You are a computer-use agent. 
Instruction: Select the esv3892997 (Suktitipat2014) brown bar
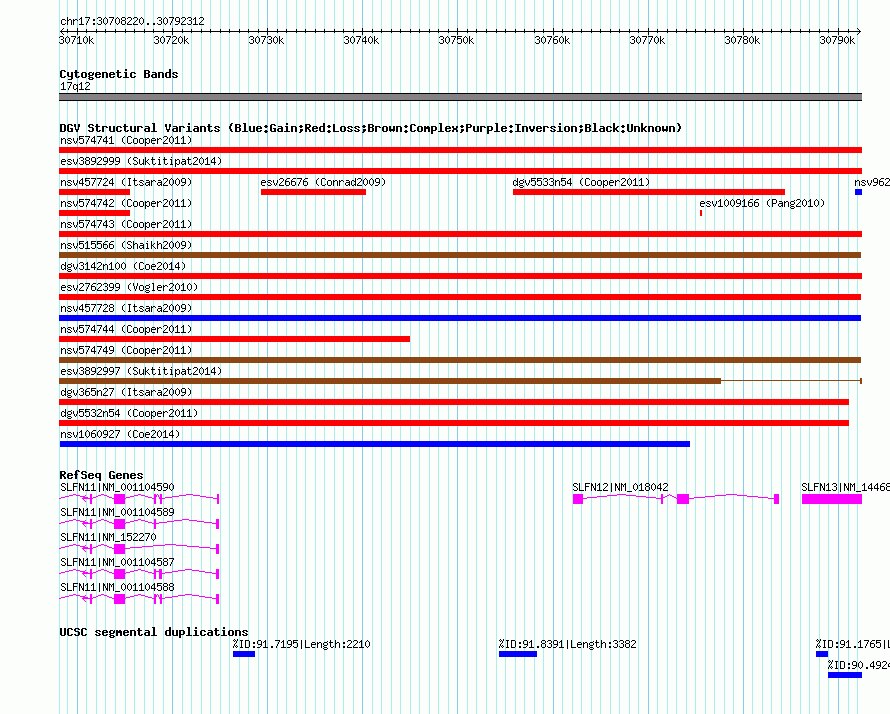(x=460, y=381)
